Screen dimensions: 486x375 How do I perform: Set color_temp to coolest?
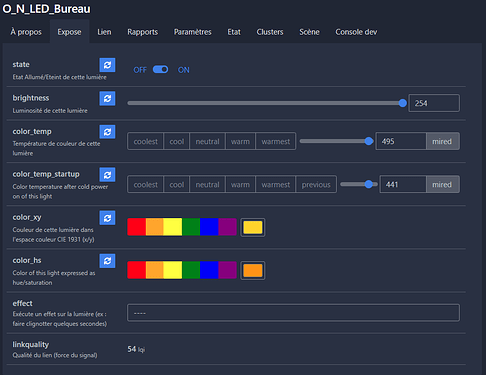[x=146, y=141]
